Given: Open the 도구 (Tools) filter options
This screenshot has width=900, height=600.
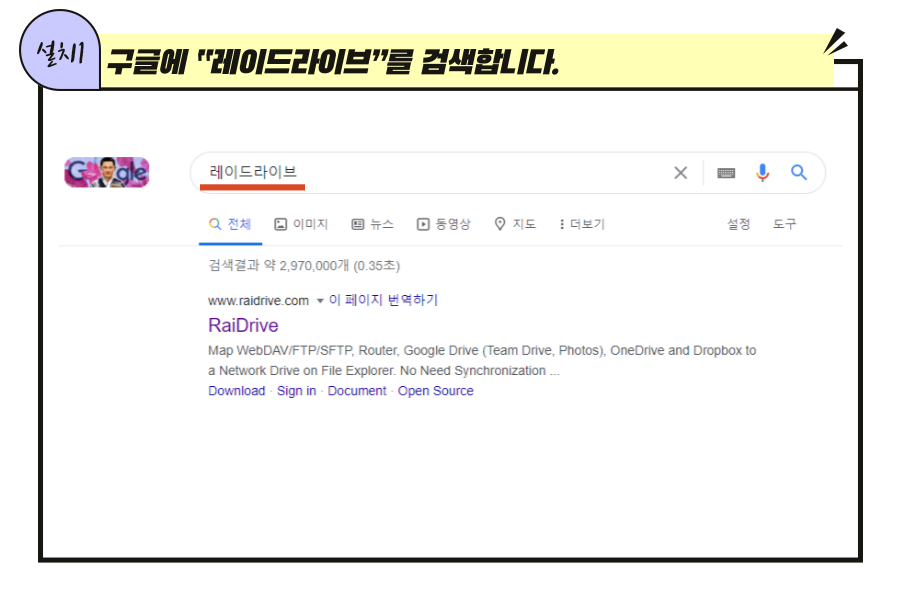Looking at the screenshot, I should [x=784, y=224].
